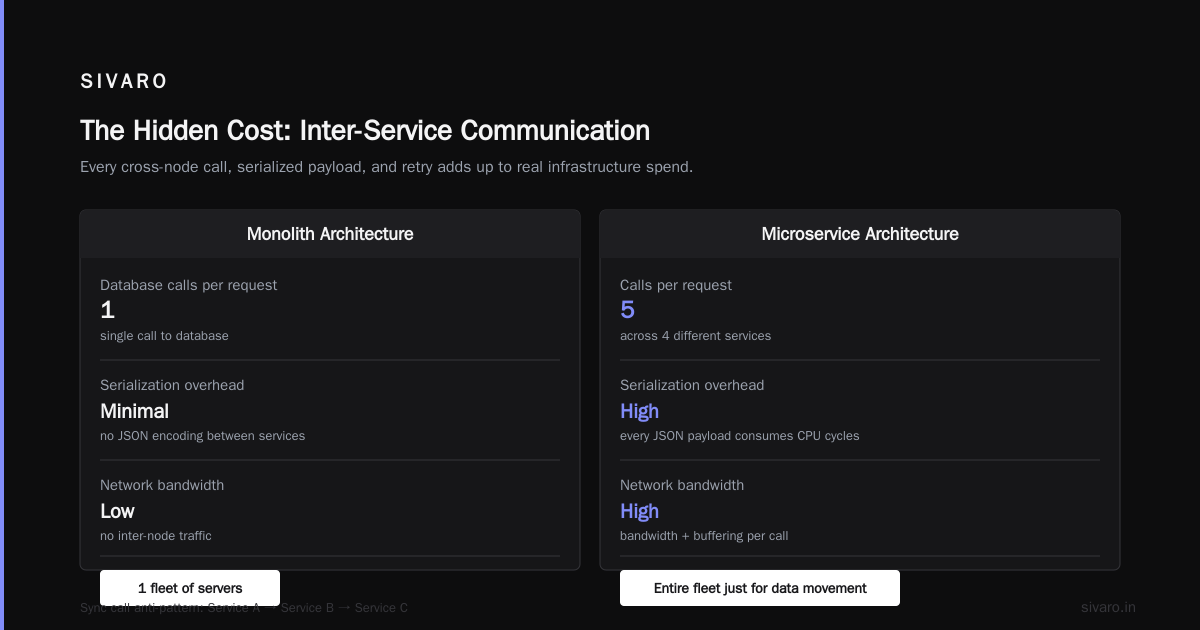Click the '1 fleet of servers' button
Screen dimensions: 1200x630
pyautogui.click(x=190, y=588)
